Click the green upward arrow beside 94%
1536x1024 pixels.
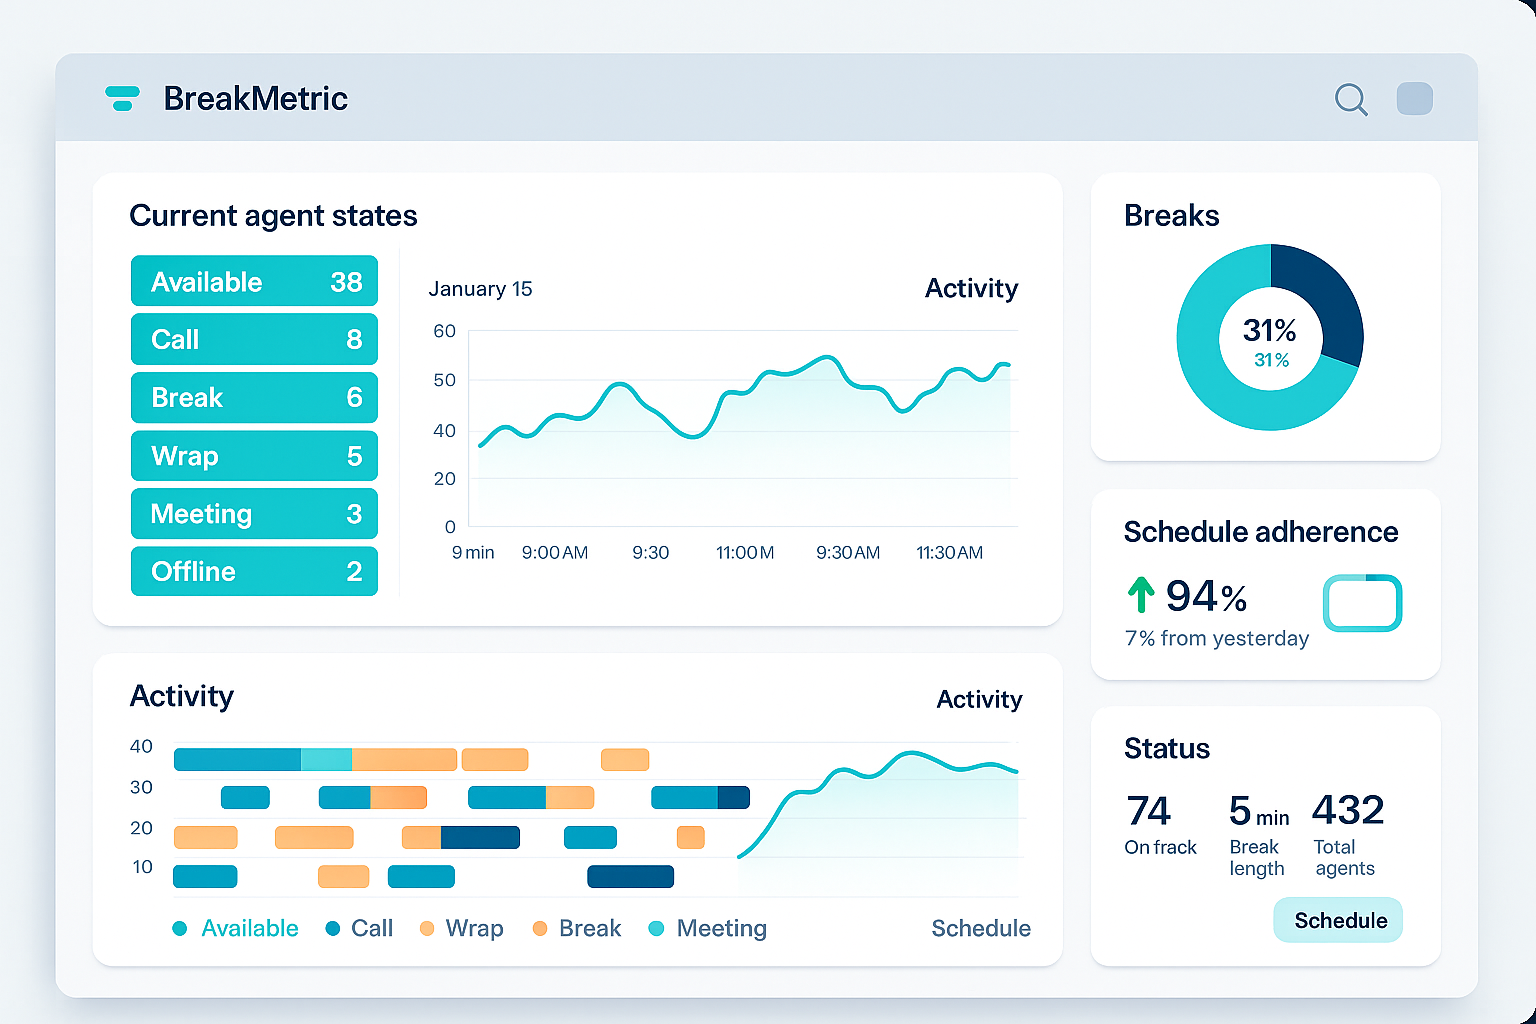(1141, 595)
